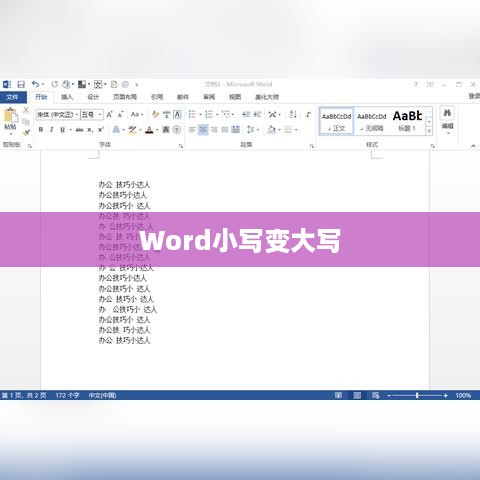Open the Paste button
The image size is (480, 480).
(x=10, y=121)
